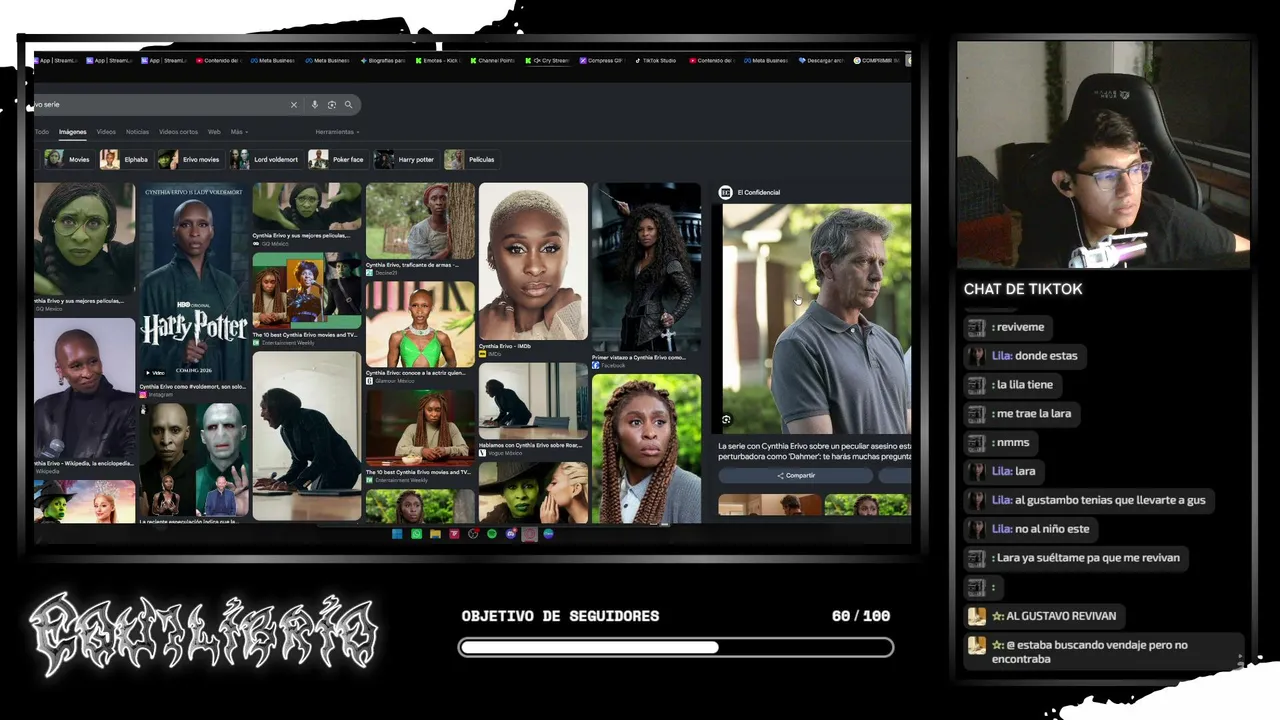1280x720 pixels.
Task: Click in the Google search input field
Action: (x=160, y=104)
